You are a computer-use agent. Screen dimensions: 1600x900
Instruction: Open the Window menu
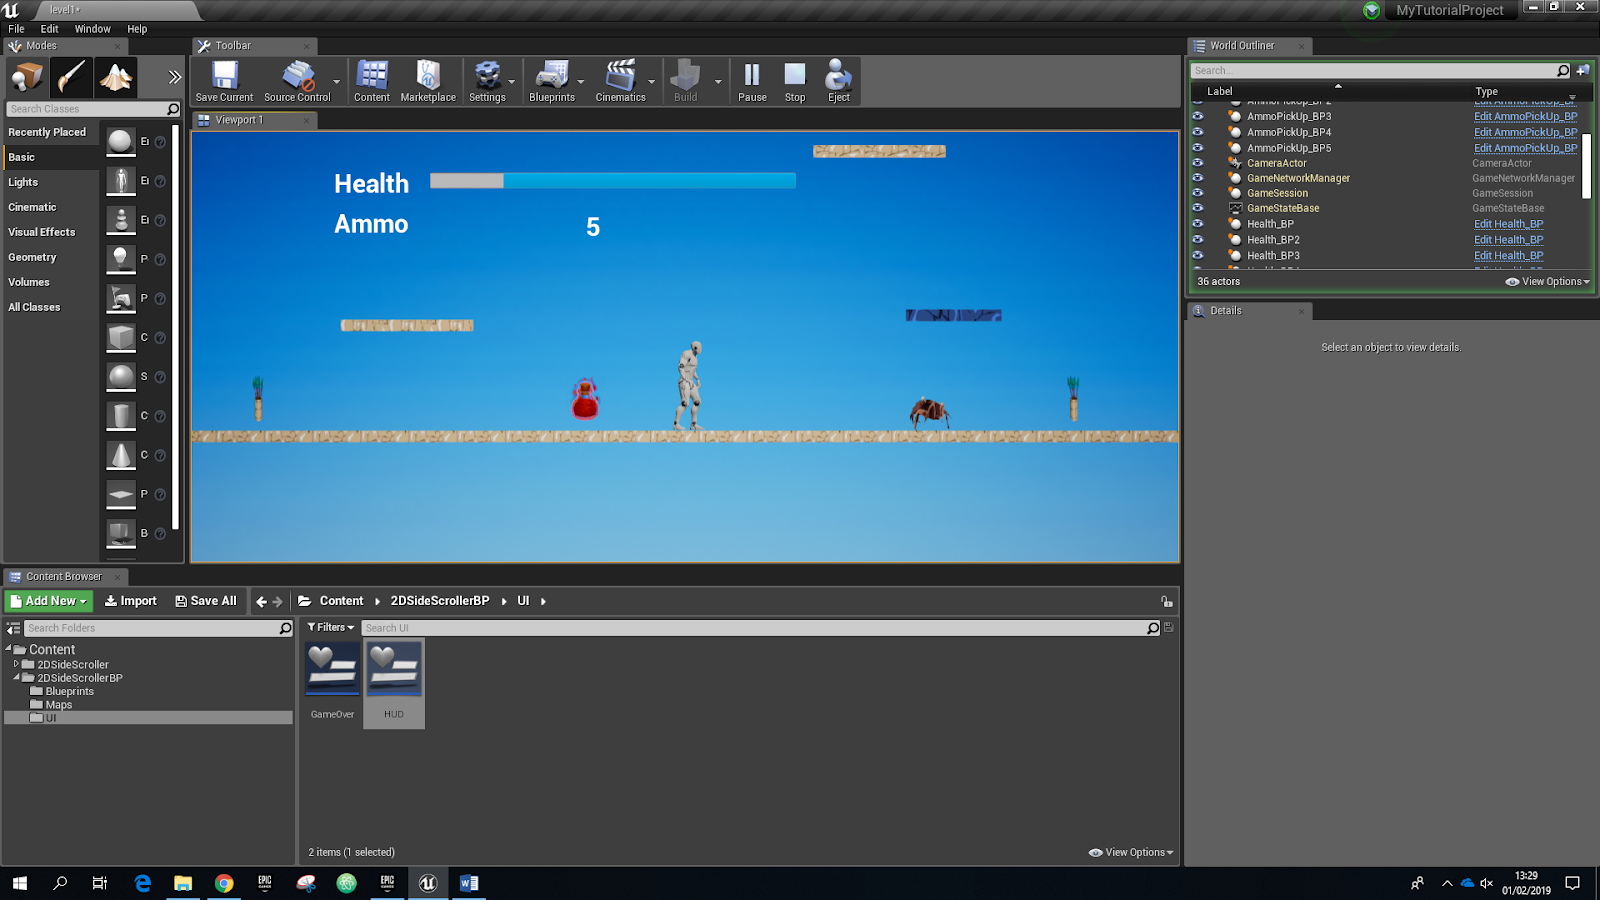pyautogui.click(x=92, y=28)
